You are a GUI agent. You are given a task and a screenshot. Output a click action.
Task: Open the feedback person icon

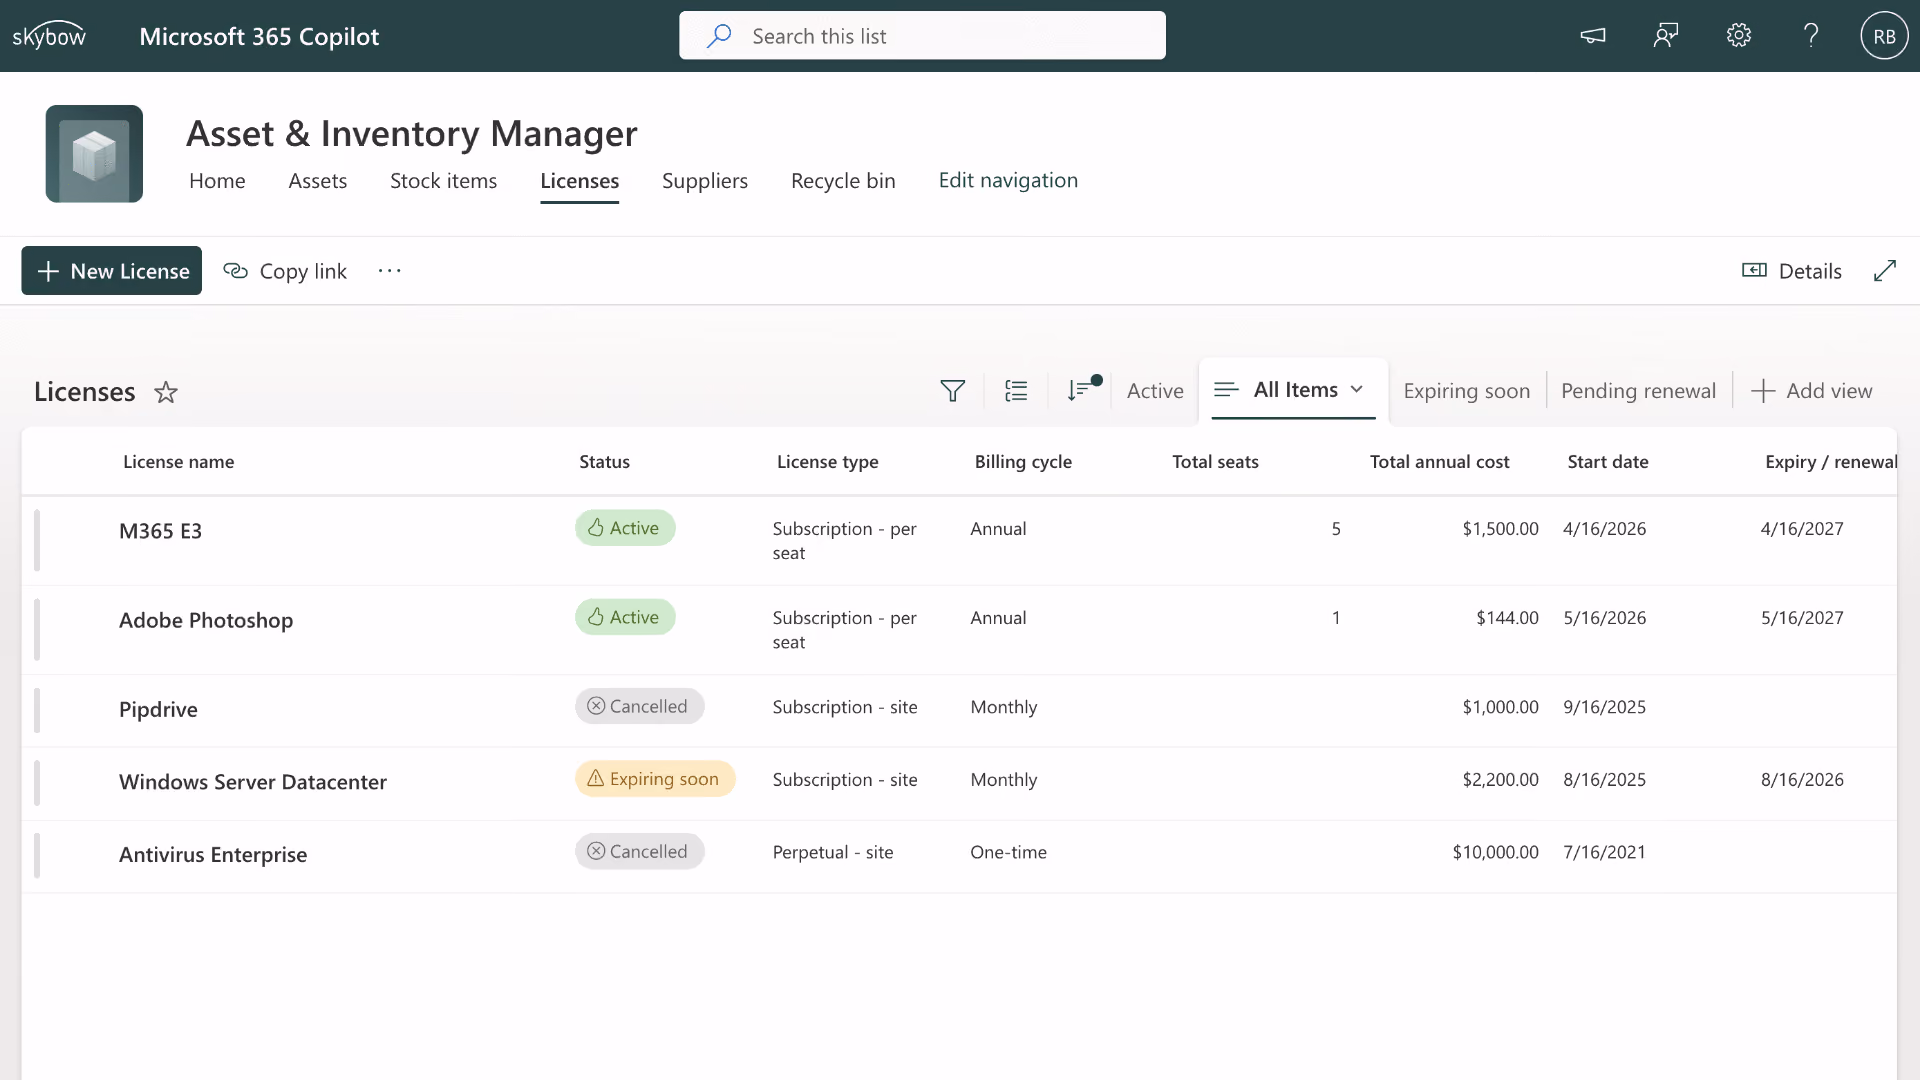tap(1666, 36)
